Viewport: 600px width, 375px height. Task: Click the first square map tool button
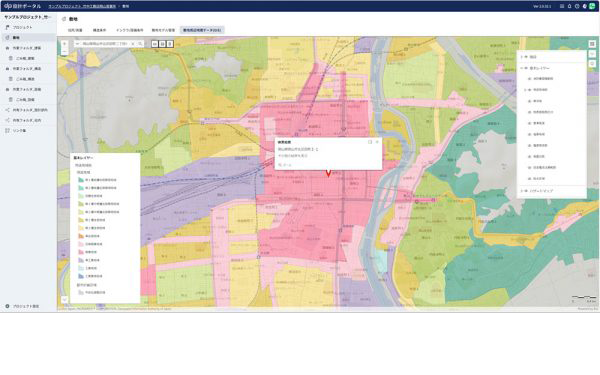click(155, 44)
